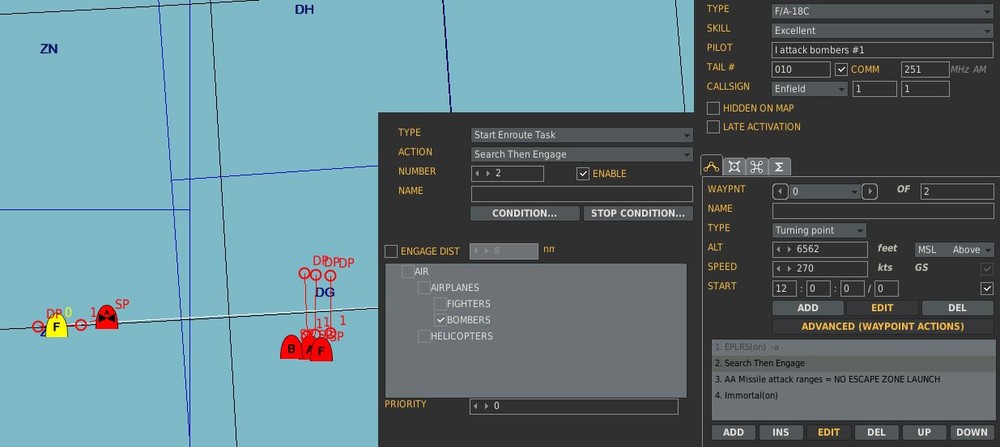Open the tab with the drone-shaped icon
Screen dimensions: 1000x447
(756, 166)
